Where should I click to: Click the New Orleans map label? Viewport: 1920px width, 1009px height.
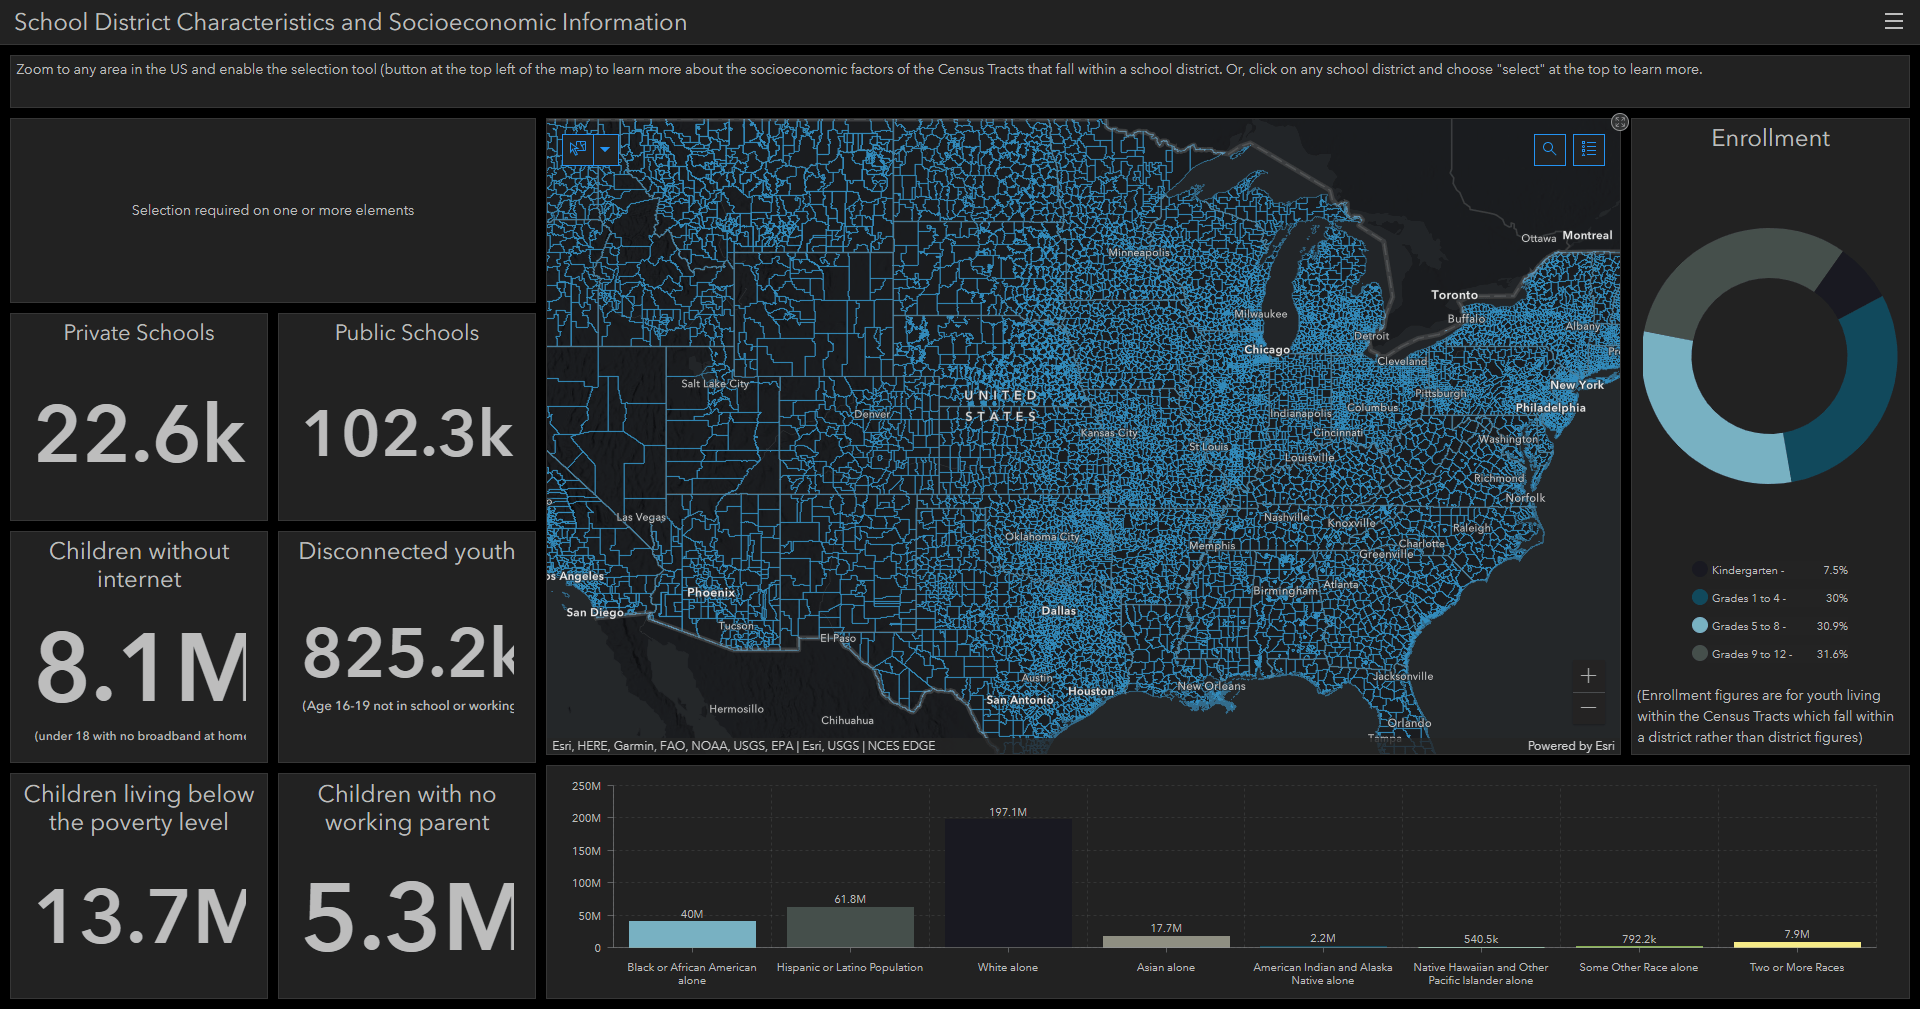pyautogui.click(x=1212, y=686)
